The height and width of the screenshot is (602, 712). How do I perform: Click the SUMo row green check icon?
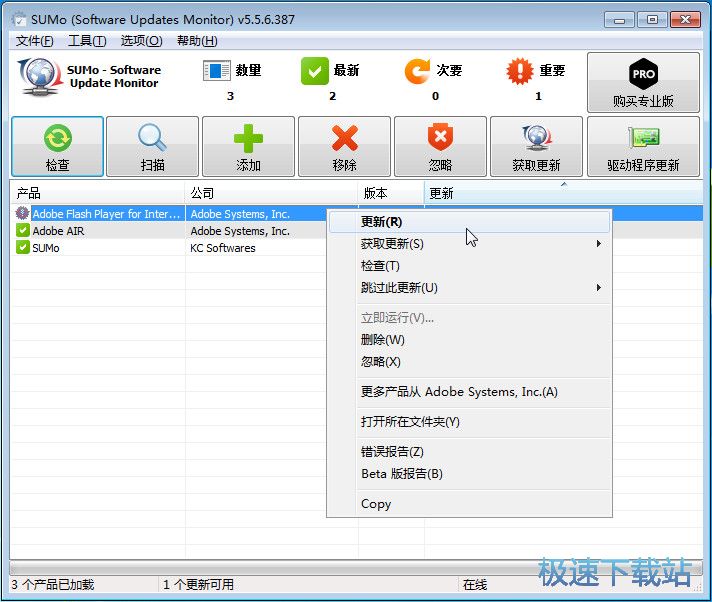coord(22,247)
